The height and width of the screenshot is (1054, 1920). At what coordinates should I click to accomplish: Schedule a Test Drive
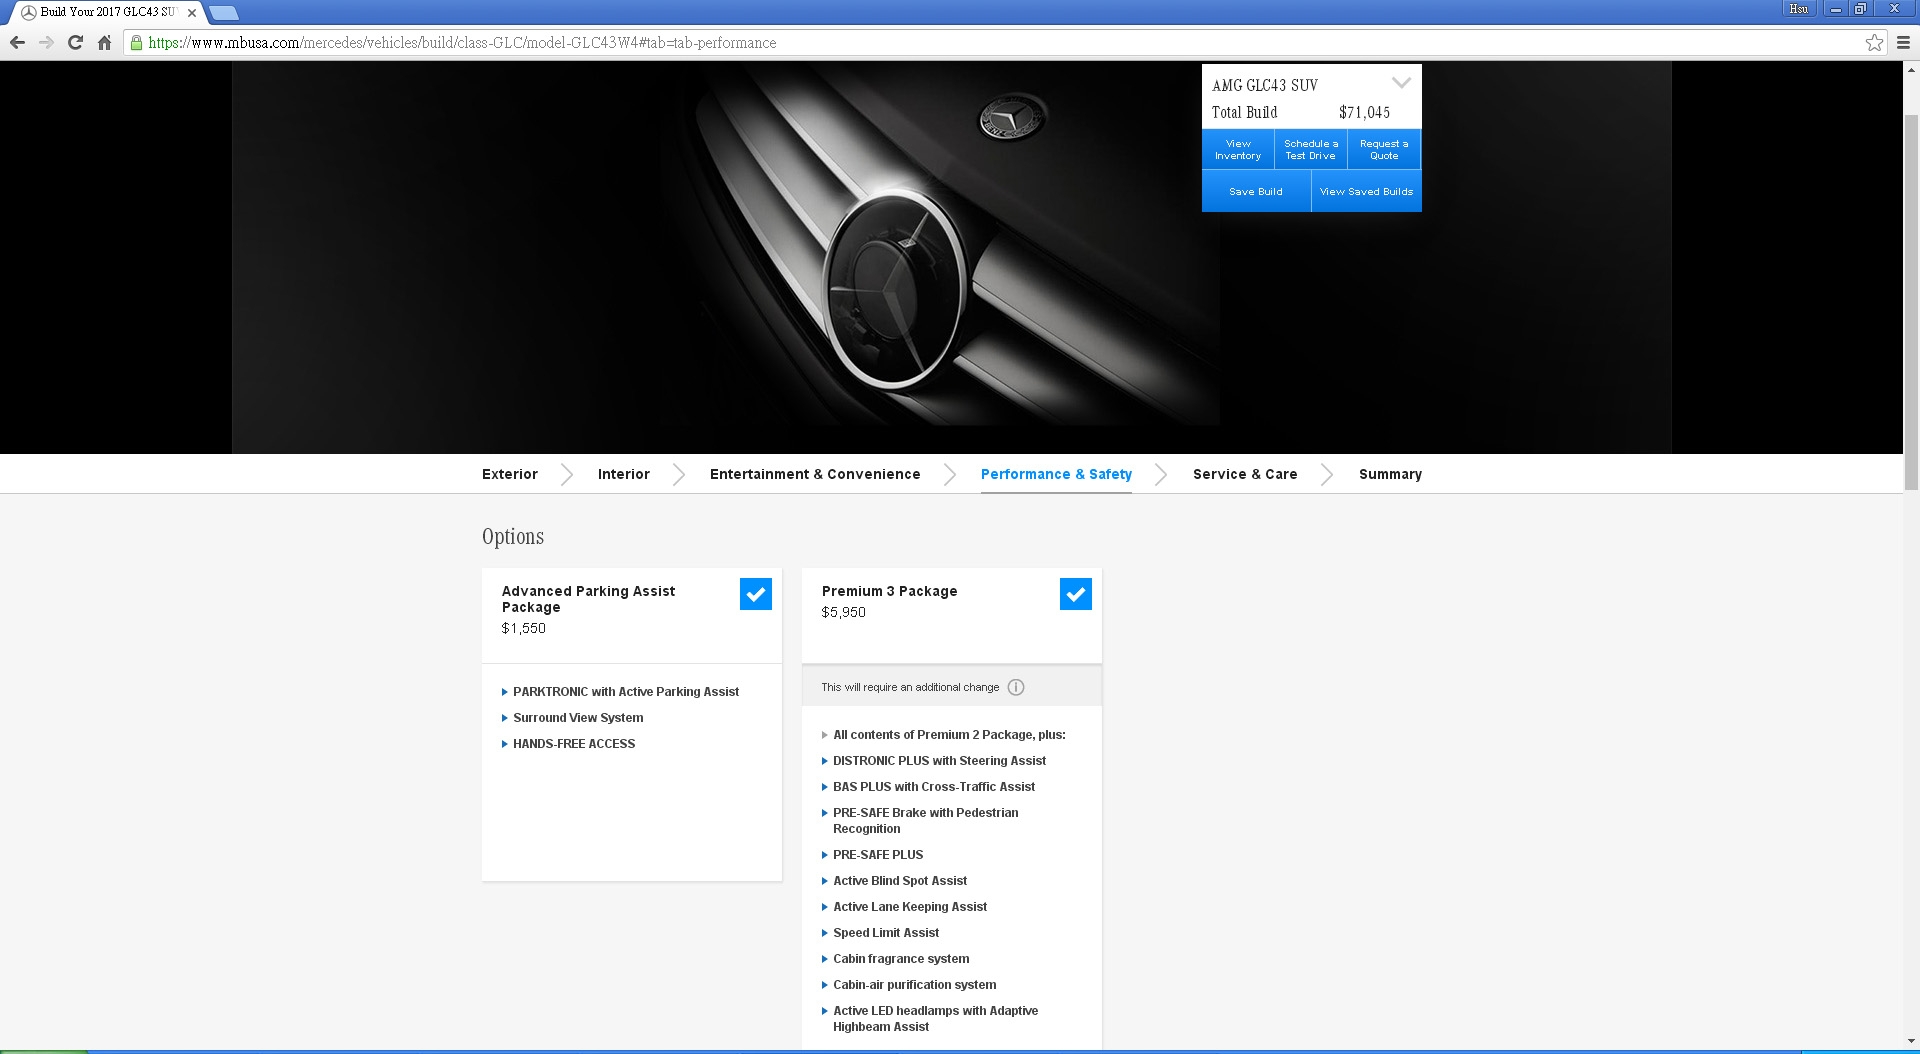1311,149
